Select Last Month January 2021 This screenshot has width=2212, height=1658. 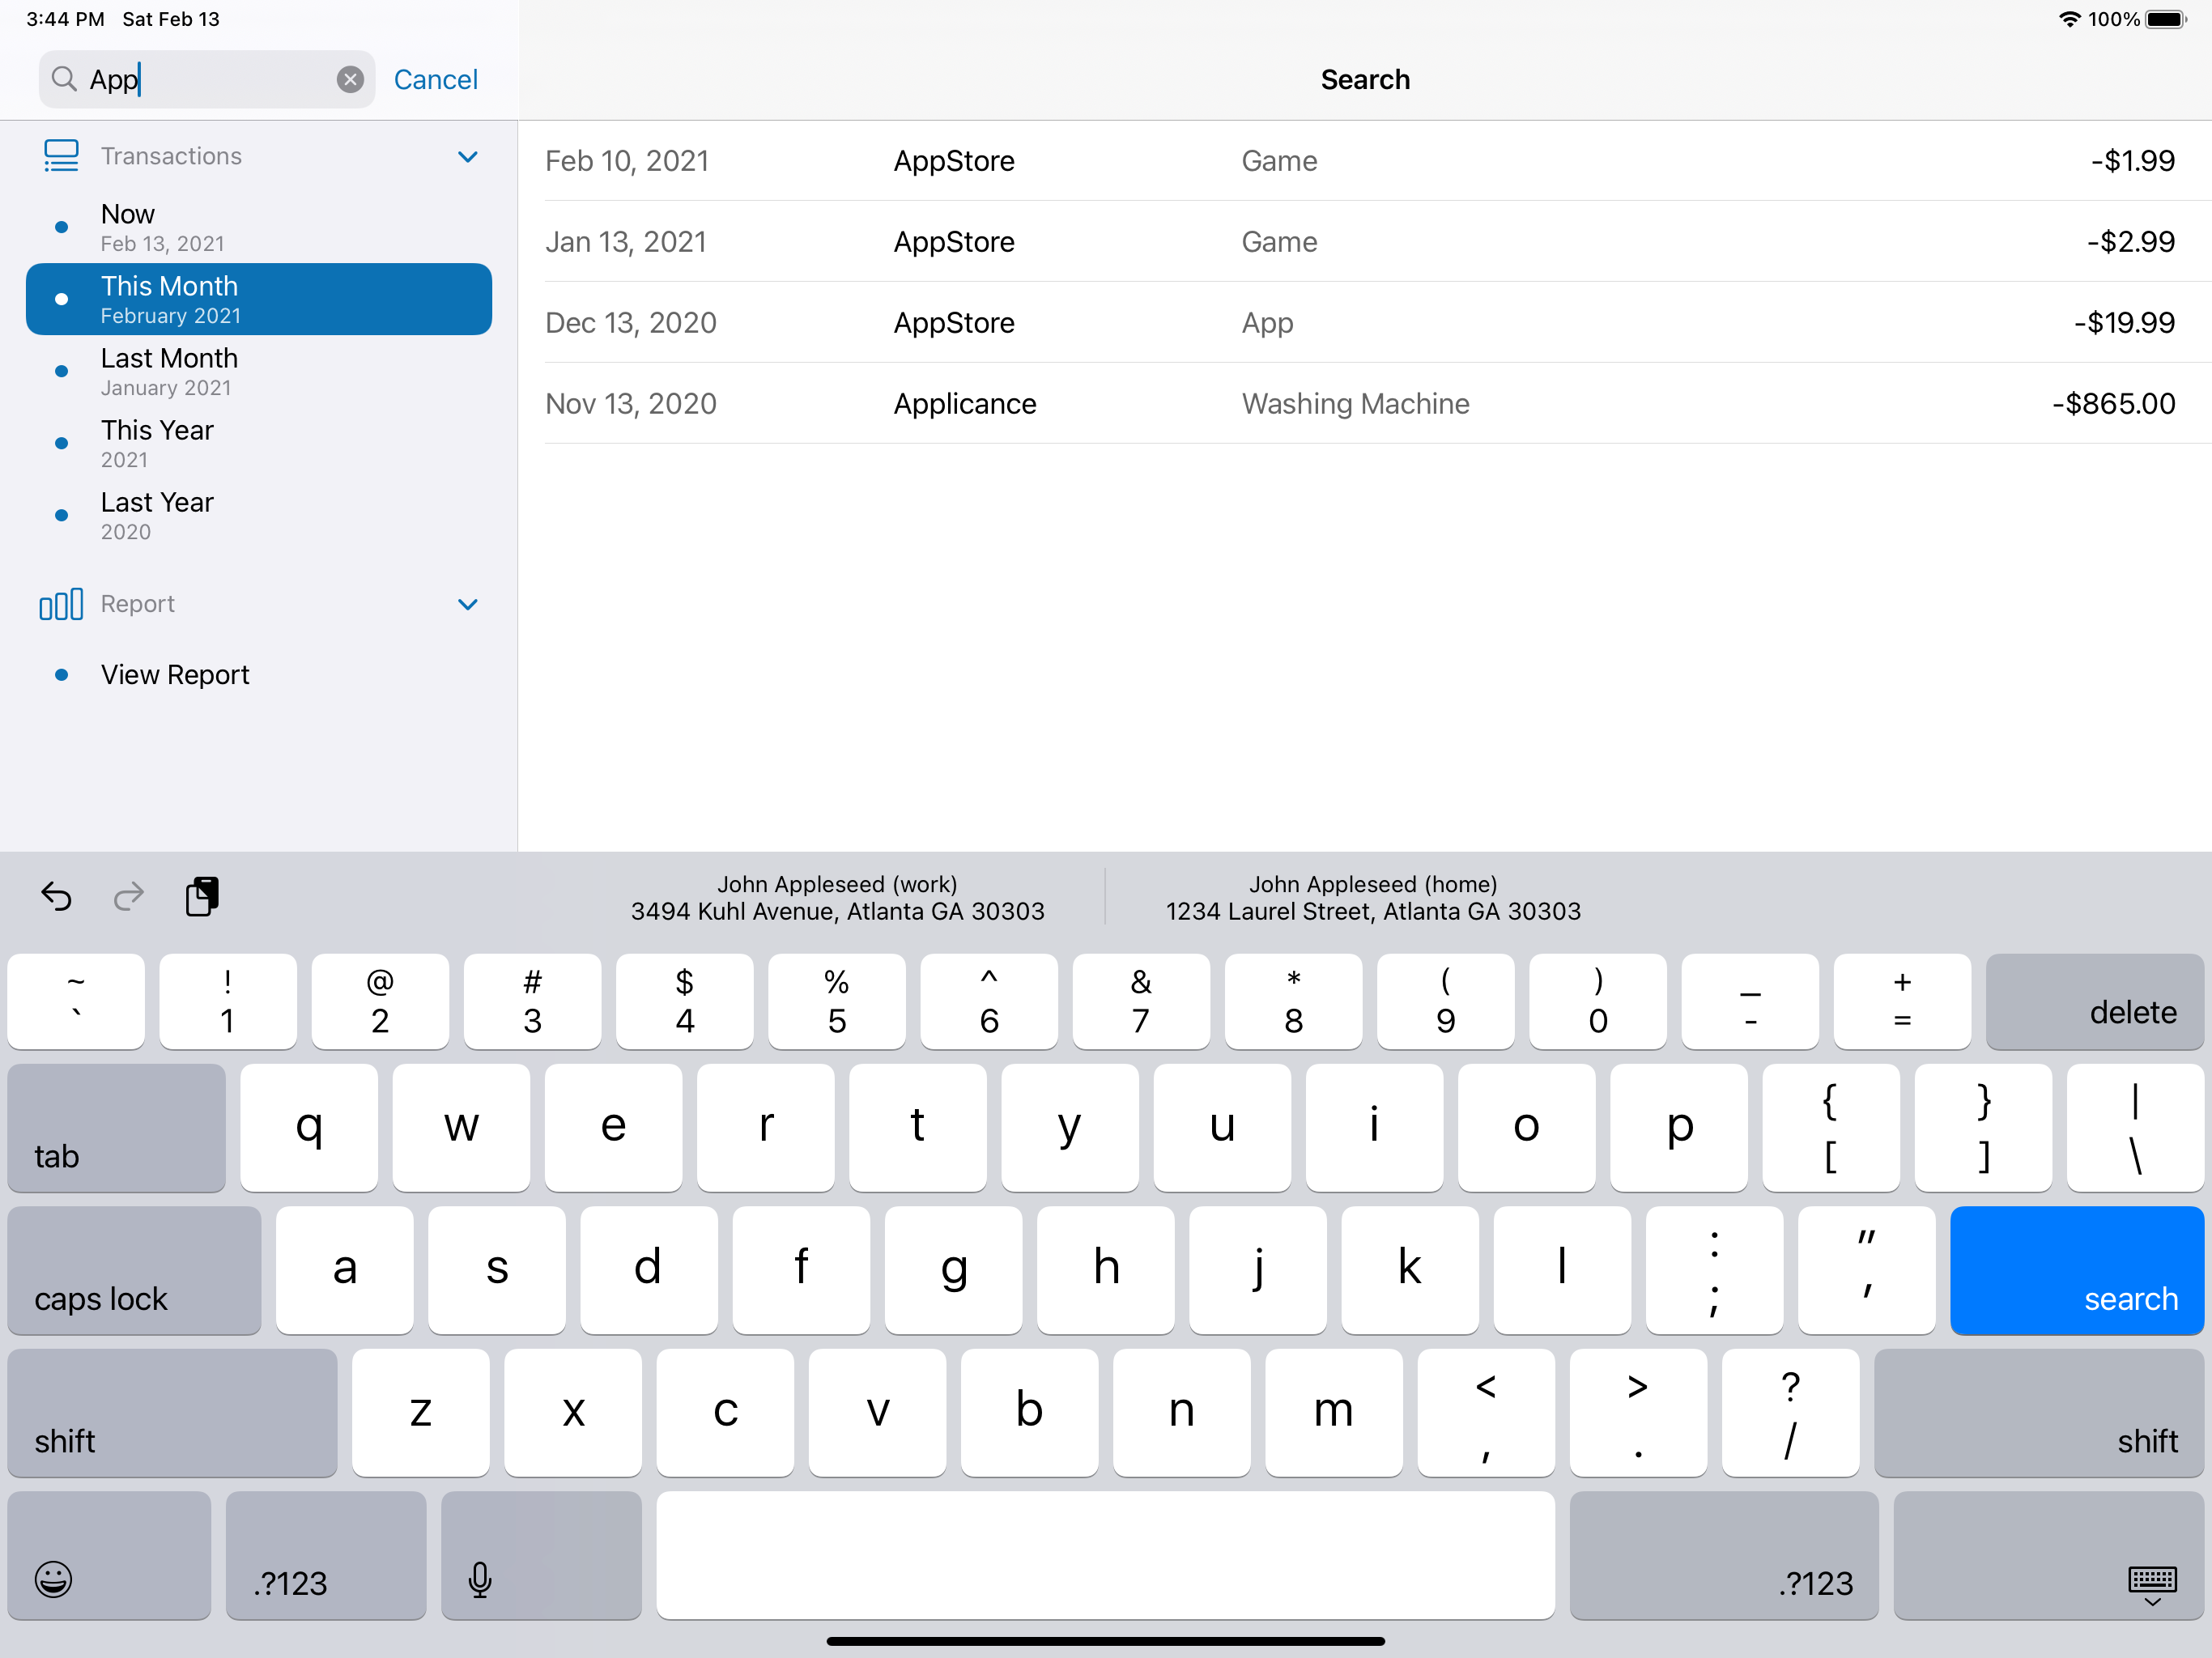click(259, 371)
